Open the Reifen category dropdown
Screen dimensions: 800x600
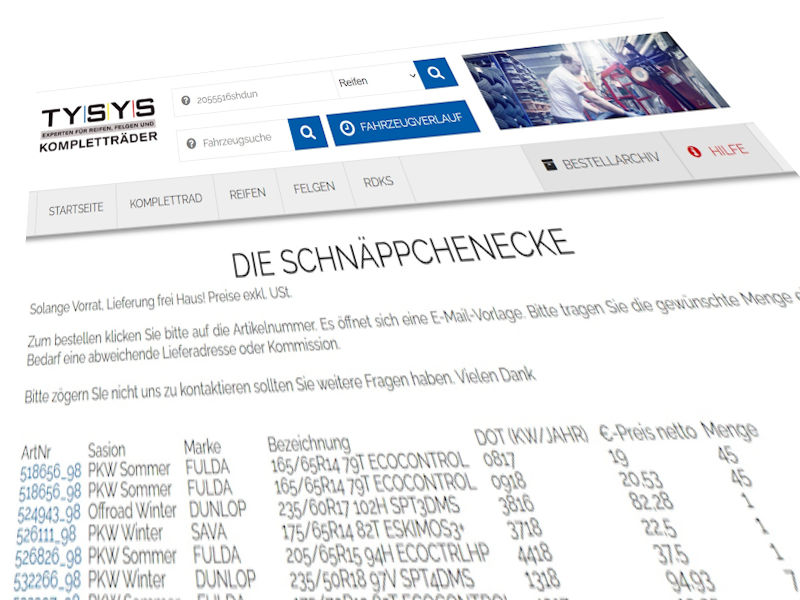377,80
